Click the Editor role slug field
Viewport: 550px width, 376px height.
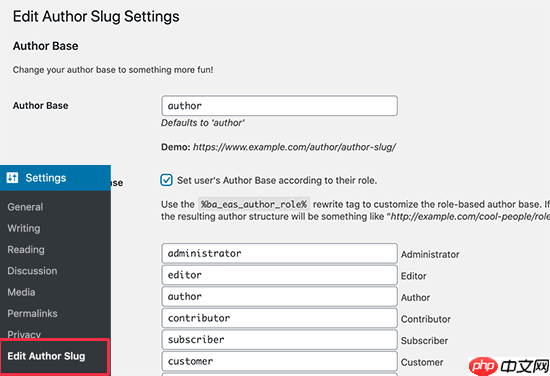click(x=280, y=275)
